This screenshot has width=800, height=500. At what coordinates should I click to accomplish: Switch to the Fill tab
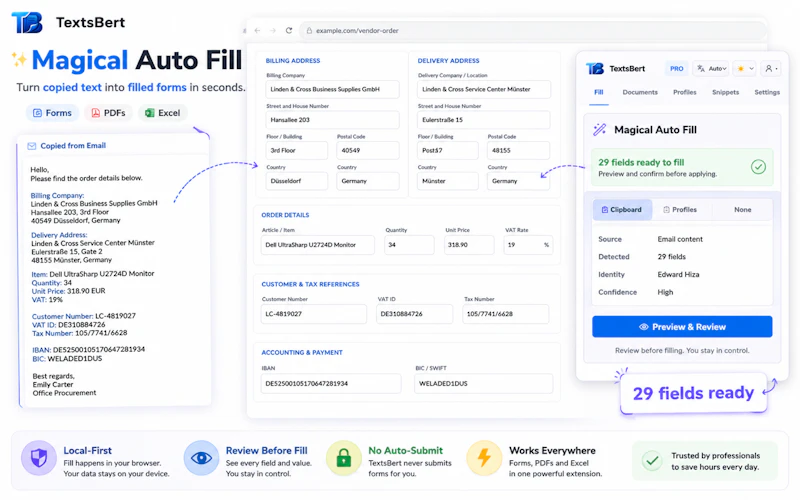tap(598, 92)
